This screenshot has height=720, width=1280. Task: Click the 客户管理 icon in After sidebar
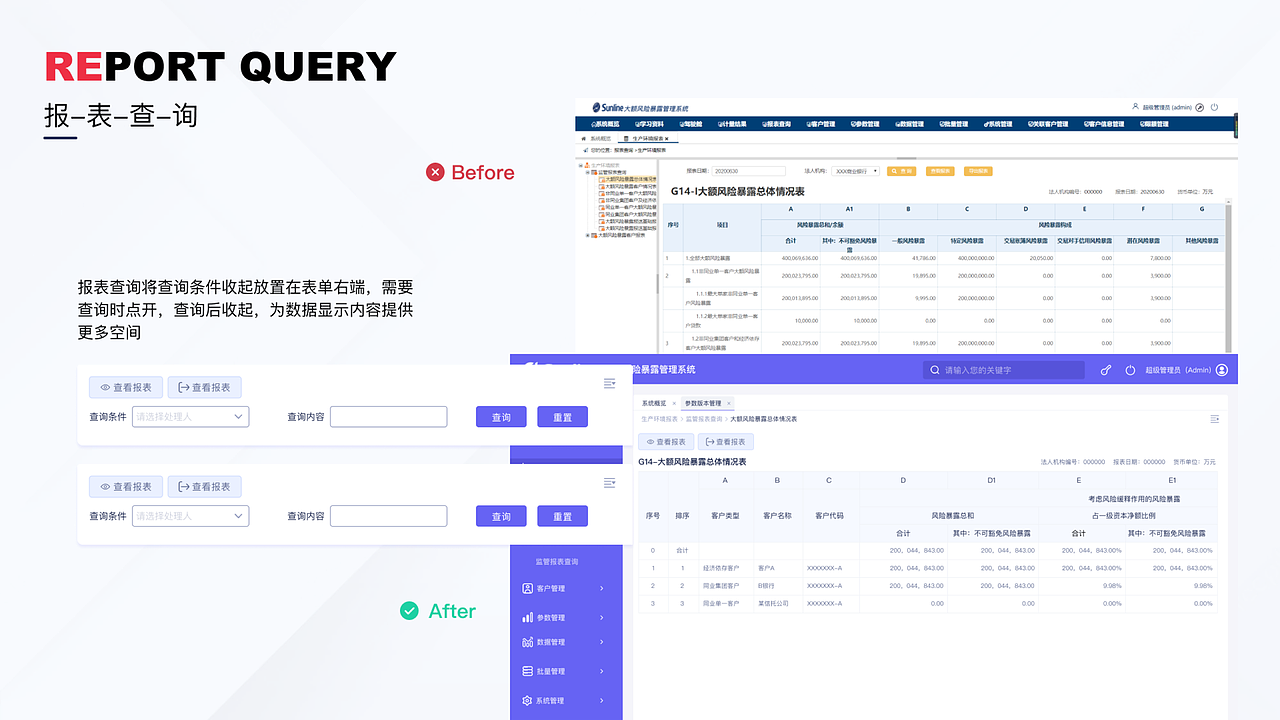pos(528,589)
